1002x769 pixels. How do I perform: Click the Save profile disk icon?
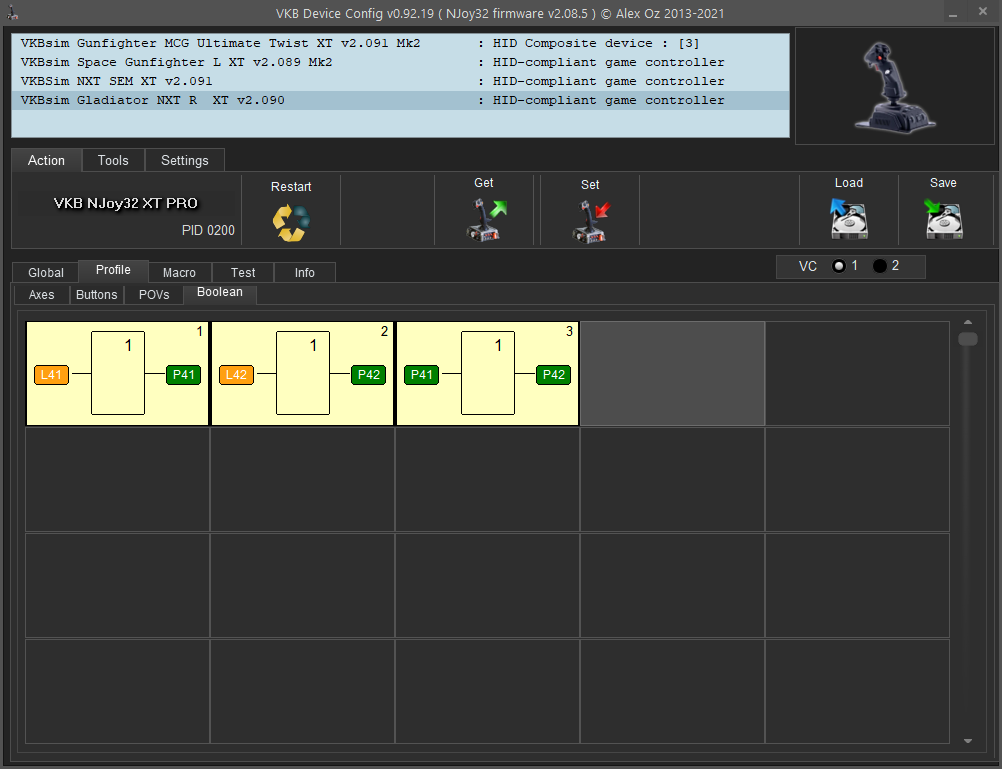pyautogui.click(x=944, y=219)
